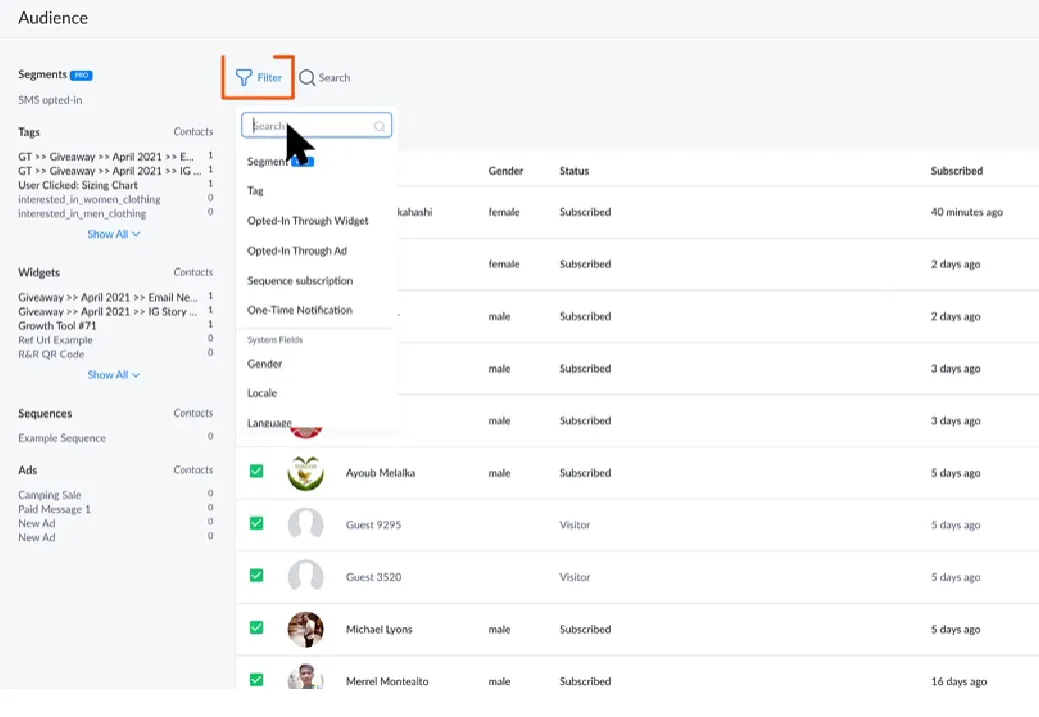Uncheck the Guest 9295 checkbox
1039x717 pixels.
click(x=256, y=523)
